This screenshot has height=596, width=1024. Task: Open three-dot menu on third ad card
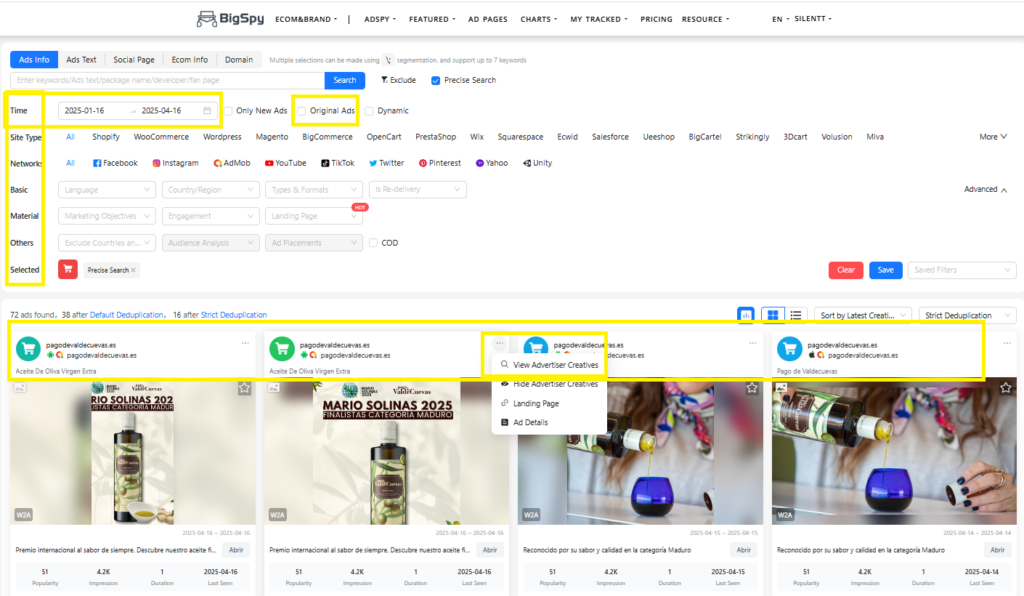pyautogui.click(x=753, y=343)
